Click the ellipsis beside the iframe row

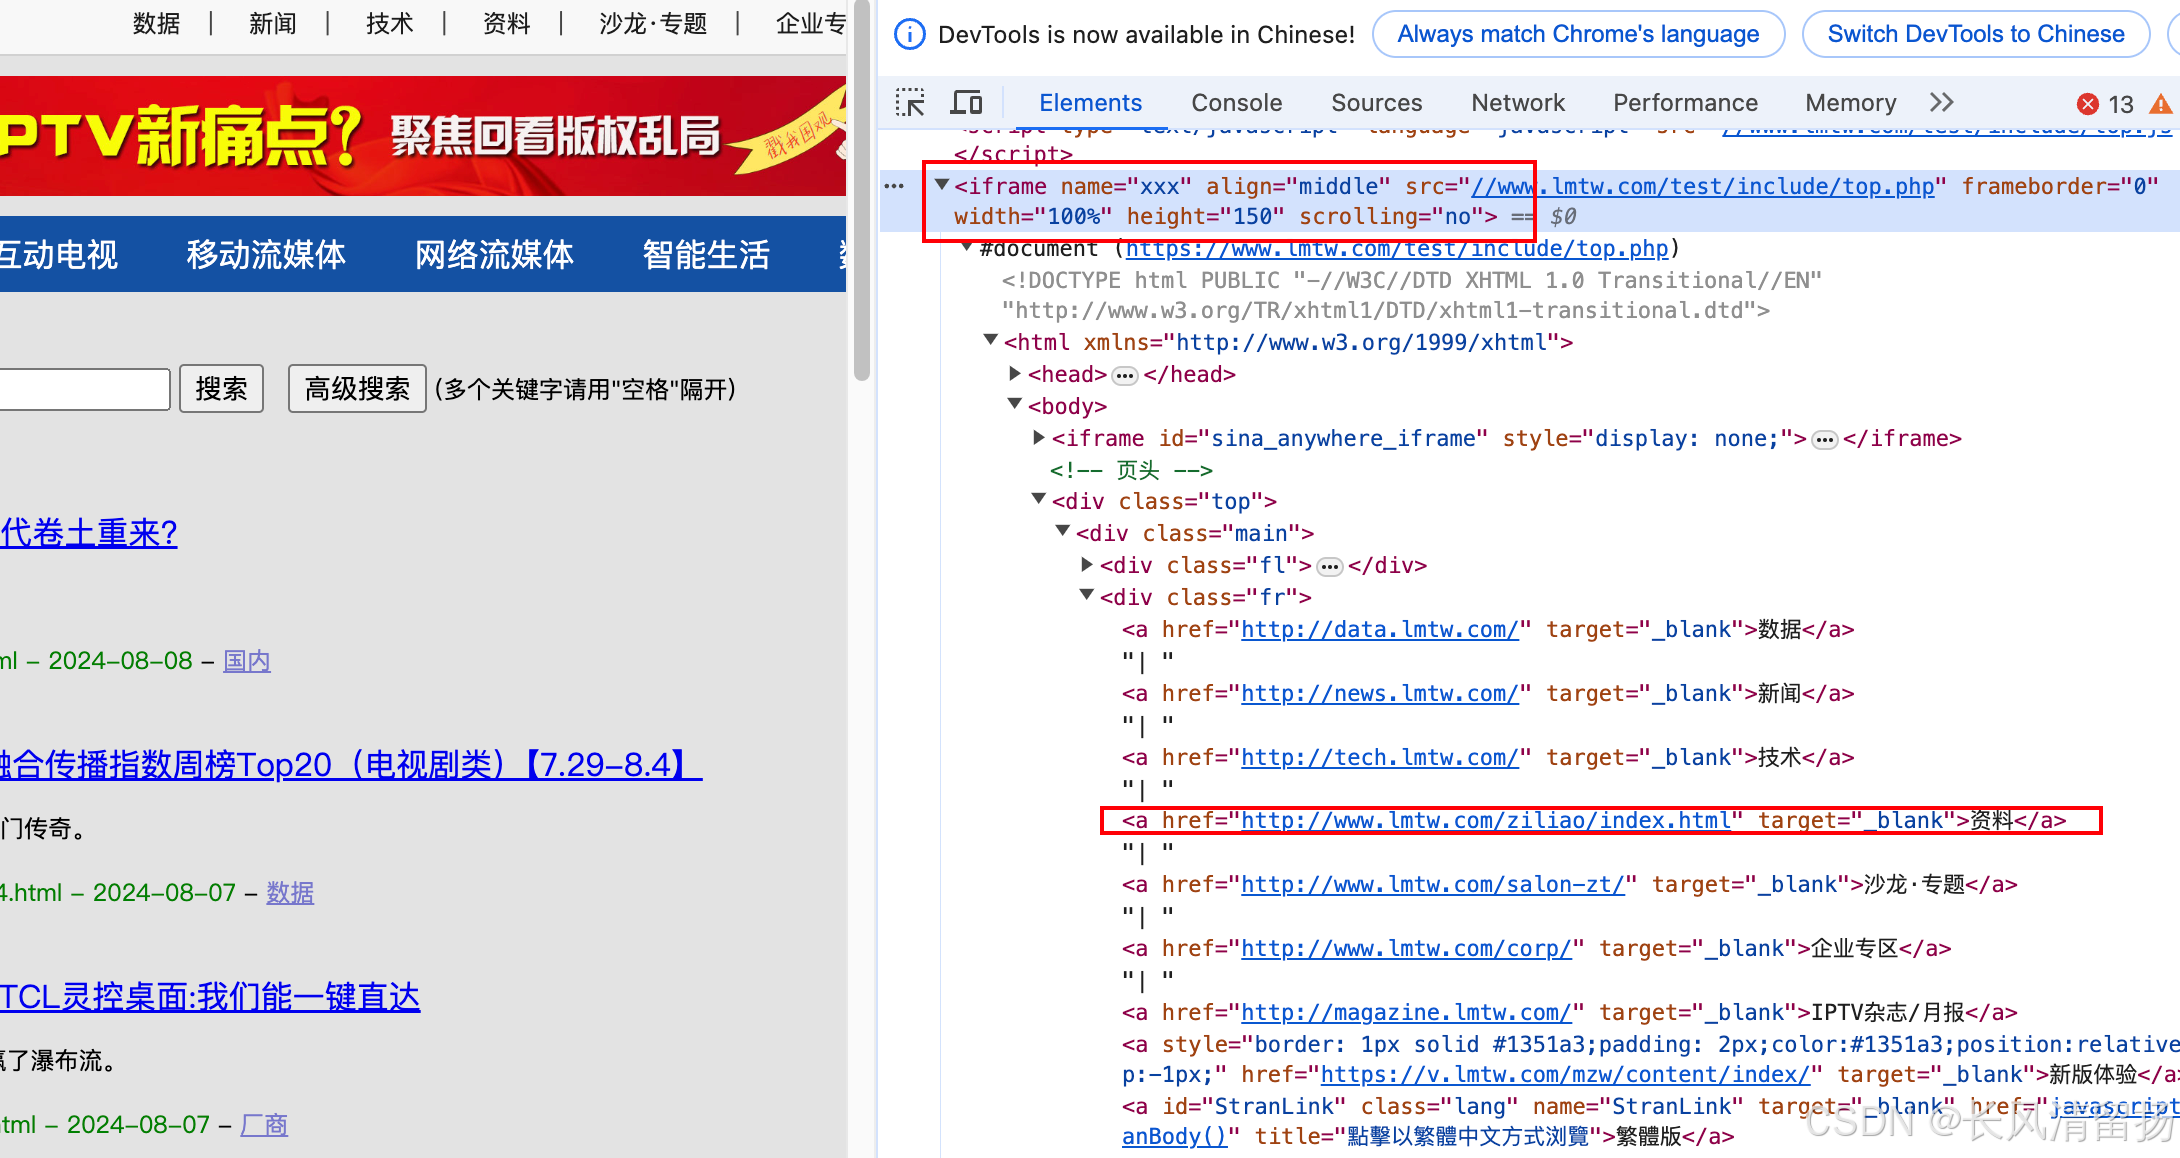[x=894, y=186]
